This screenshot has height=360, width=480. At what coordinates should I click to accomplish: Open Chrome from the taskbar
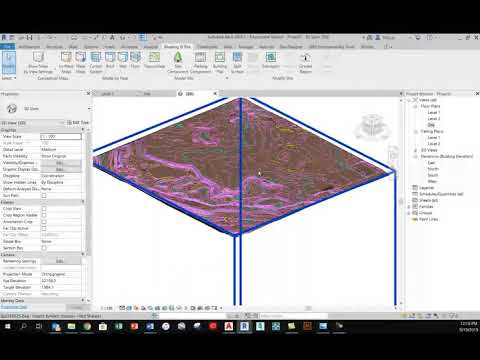(87, 326)
